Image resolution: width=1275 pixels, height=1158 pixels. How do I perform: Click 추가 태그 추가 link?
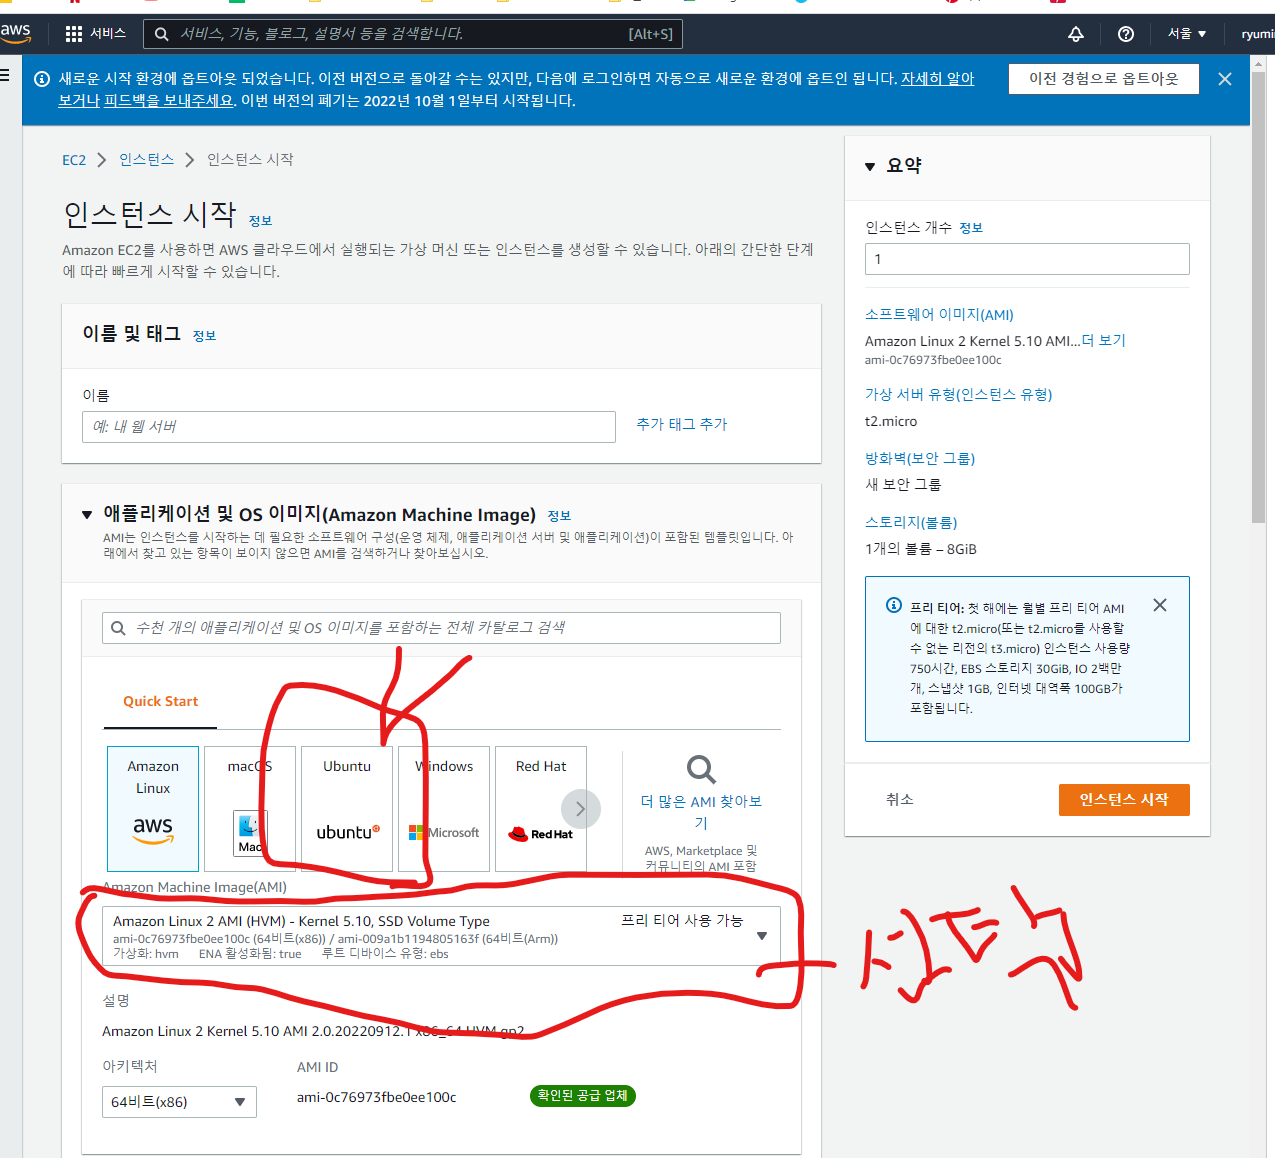click(682, 425)
